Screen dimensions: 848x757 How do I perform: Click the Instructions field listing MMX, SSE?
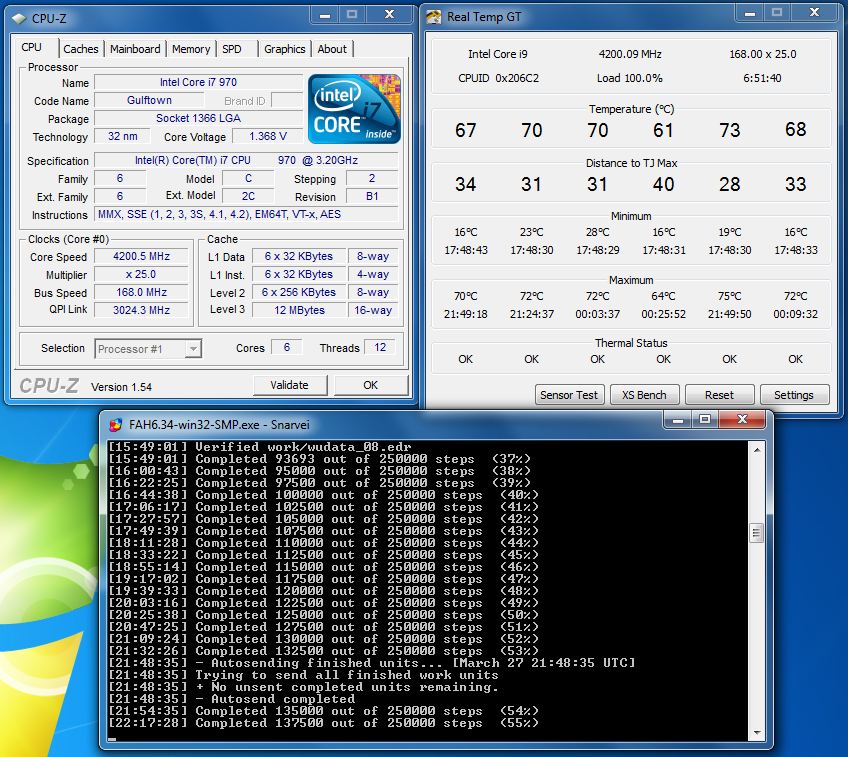pos(247,214)
